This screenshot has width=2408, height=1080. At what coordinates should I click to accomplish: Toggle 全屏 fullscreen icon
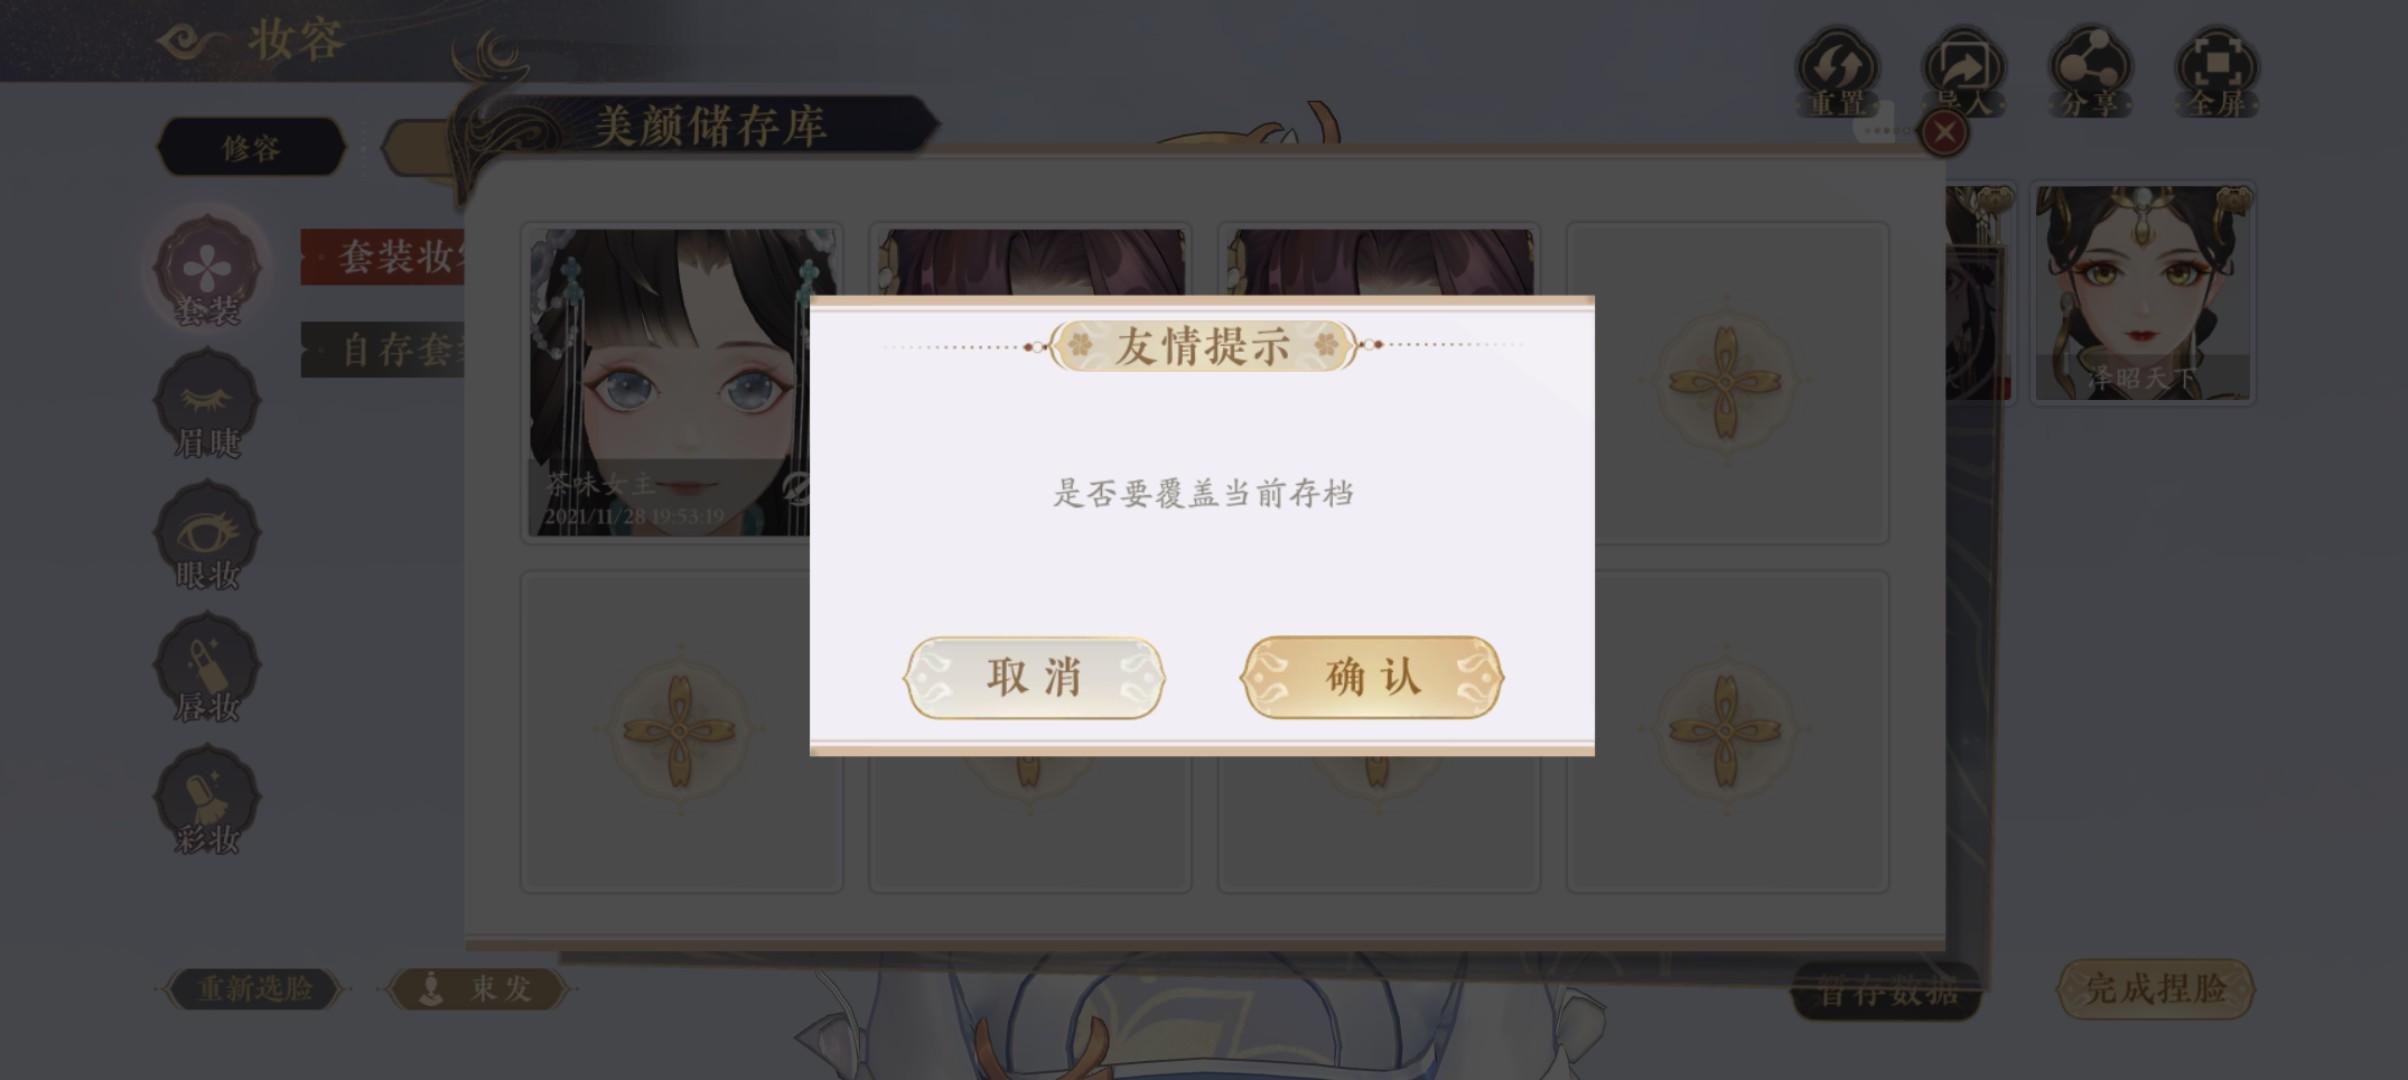(2217, 72)
